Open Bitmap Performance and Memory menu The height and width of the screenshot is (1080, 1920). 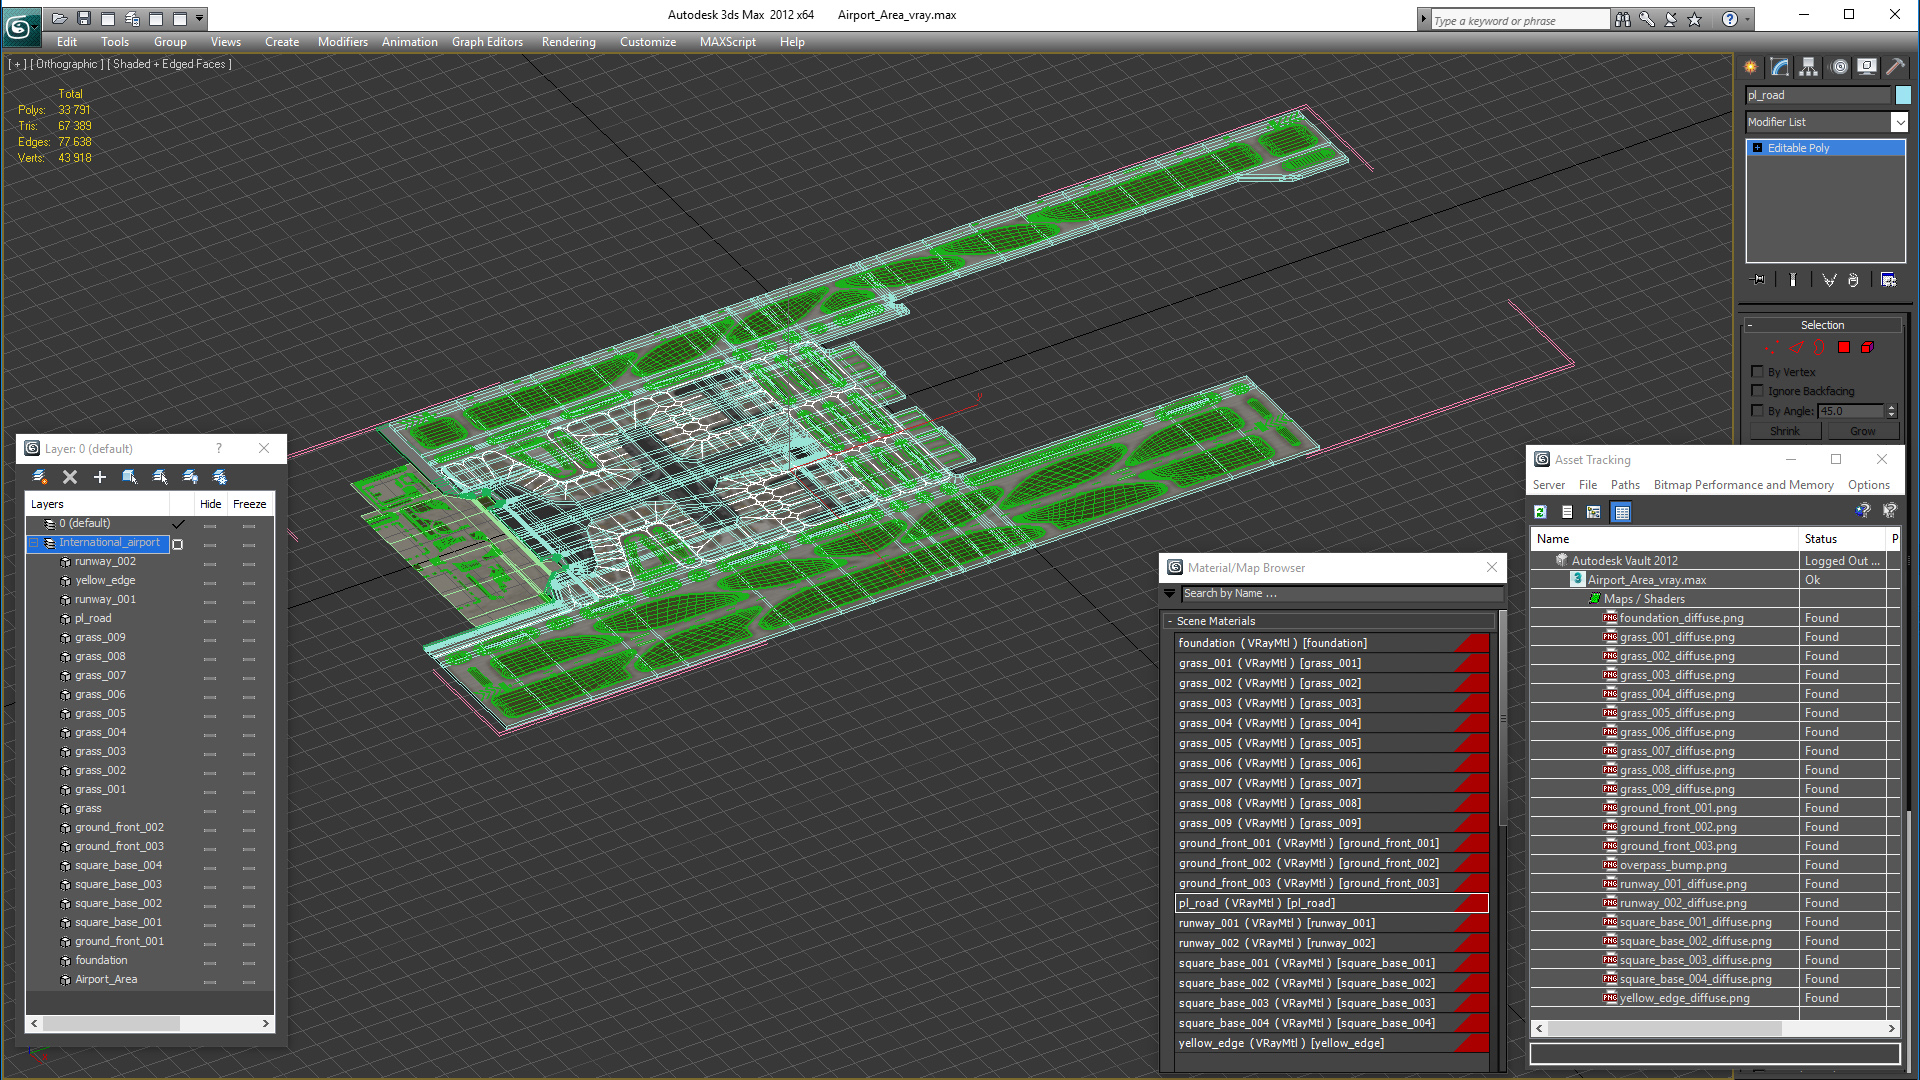[x=1744, y=485]
